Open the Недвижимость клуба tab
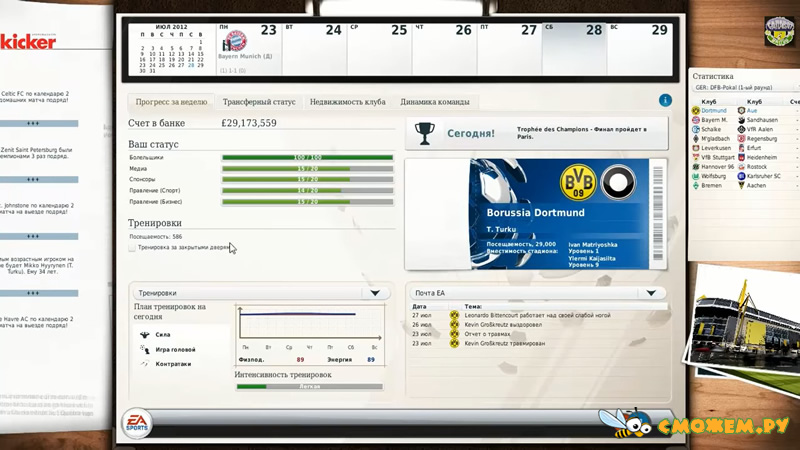Screen dimensions: 800x450 coord(347,102)
